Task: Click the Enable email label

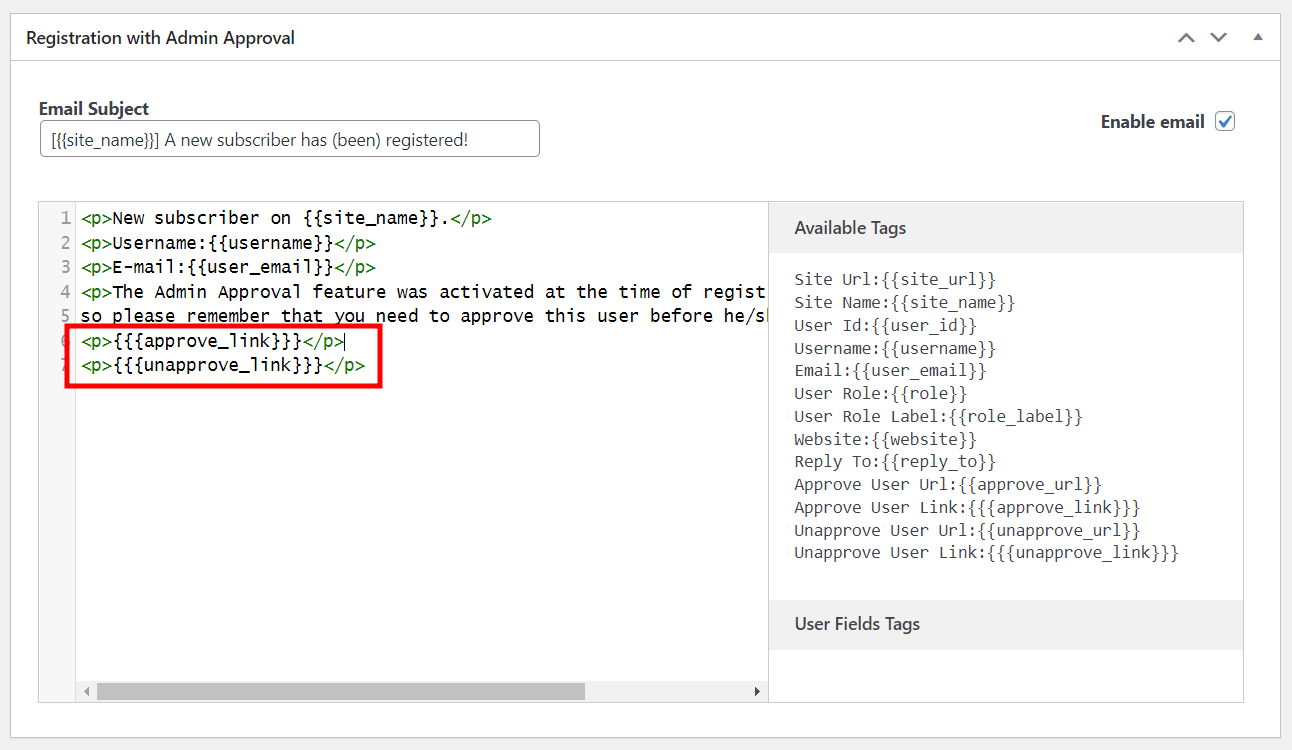Action: point(1152,121)
